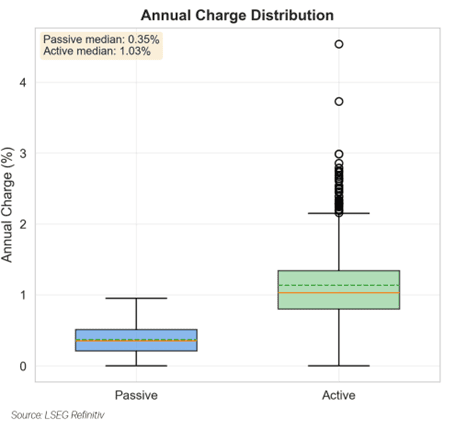
Task: Click the Annual Charge (%) axis label
Action: coord(7,205)
